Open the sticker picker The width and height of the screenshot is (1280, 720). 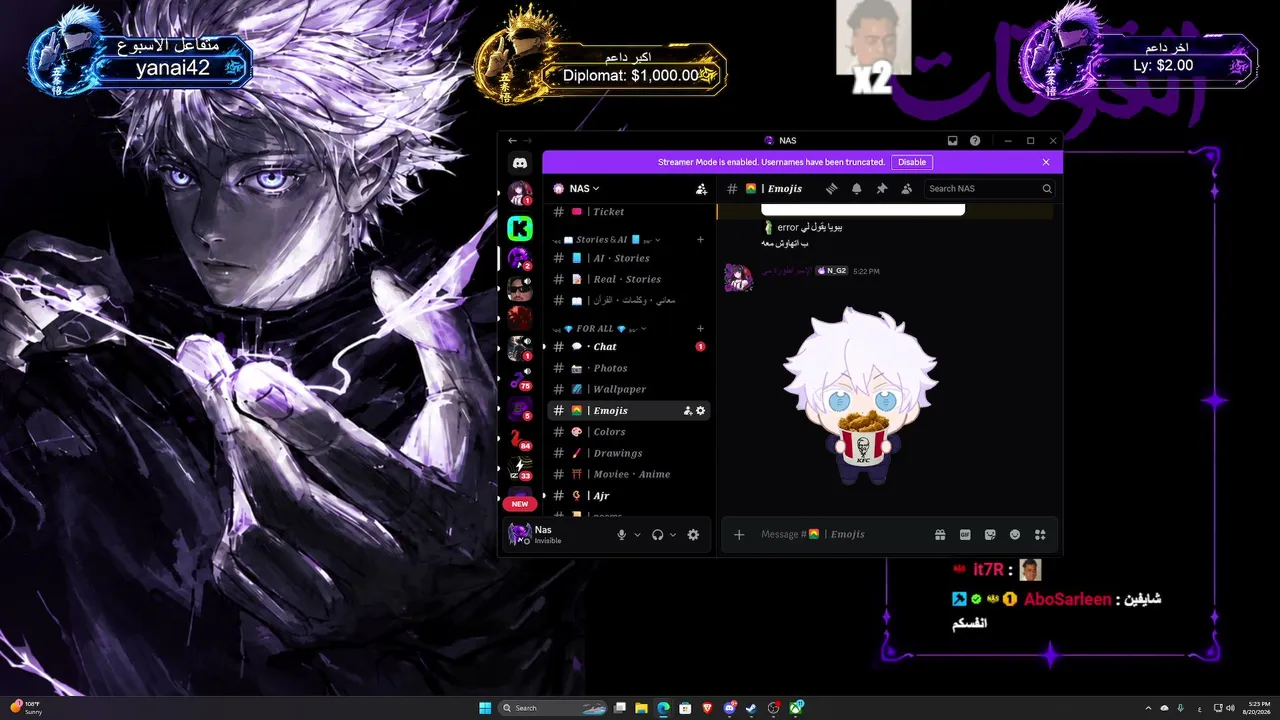click(x=990, y=535)
